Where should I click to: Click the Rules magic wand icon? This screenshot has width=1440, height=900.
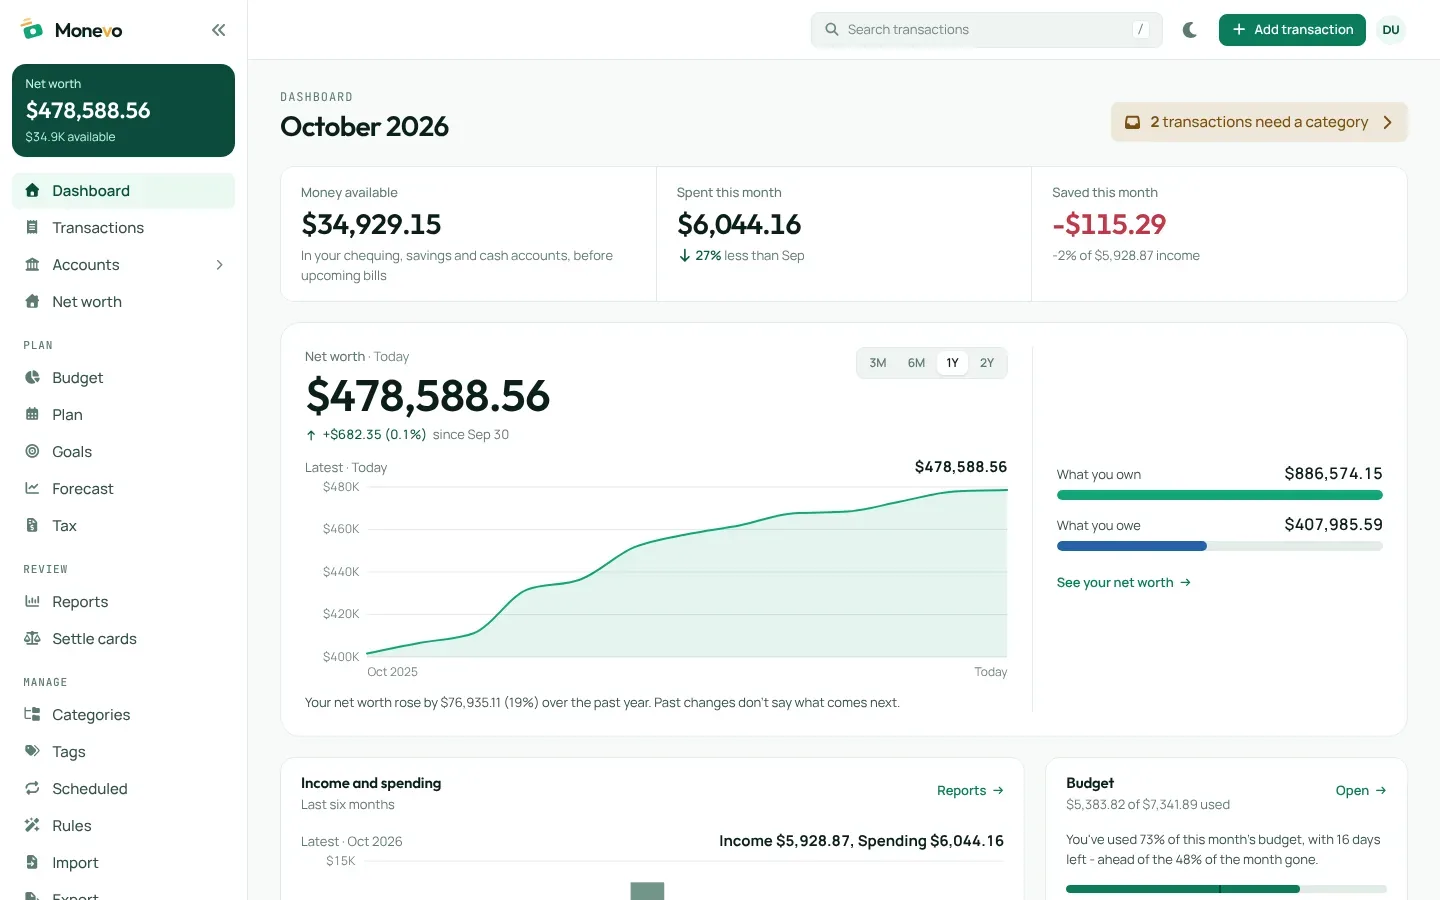[x=32, y=826]
